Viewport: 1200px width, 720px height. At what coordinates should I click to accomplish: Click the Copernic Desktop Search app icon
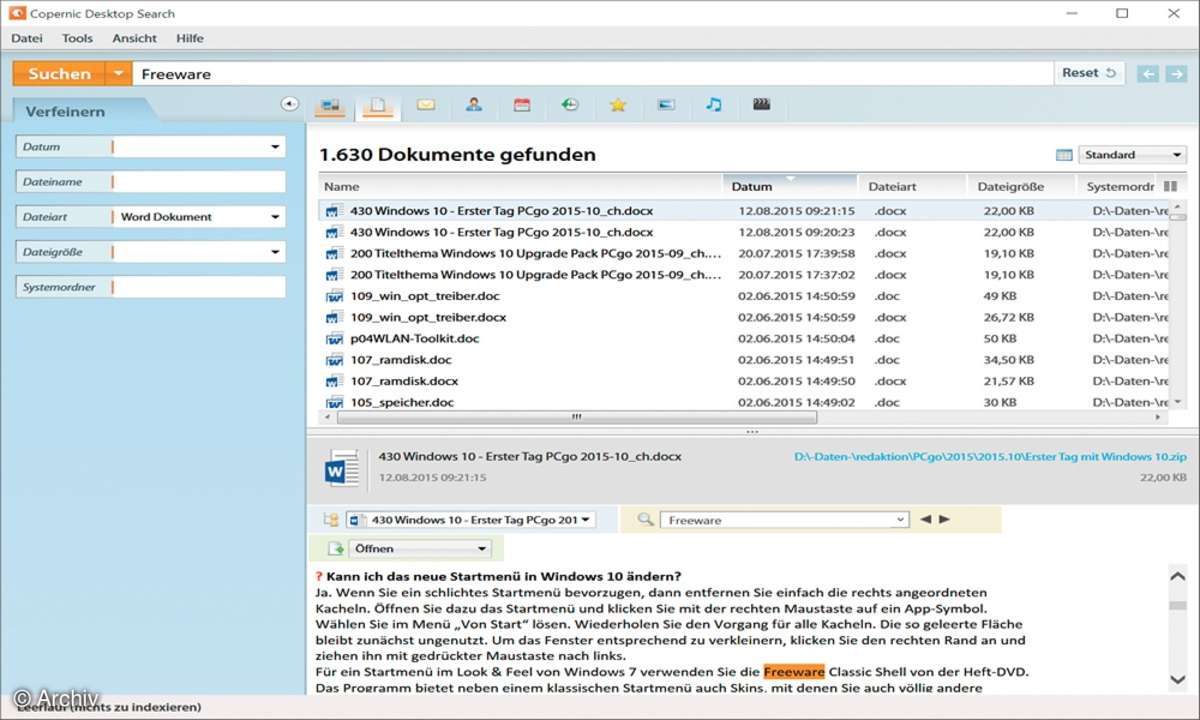[x=17, y=13]
